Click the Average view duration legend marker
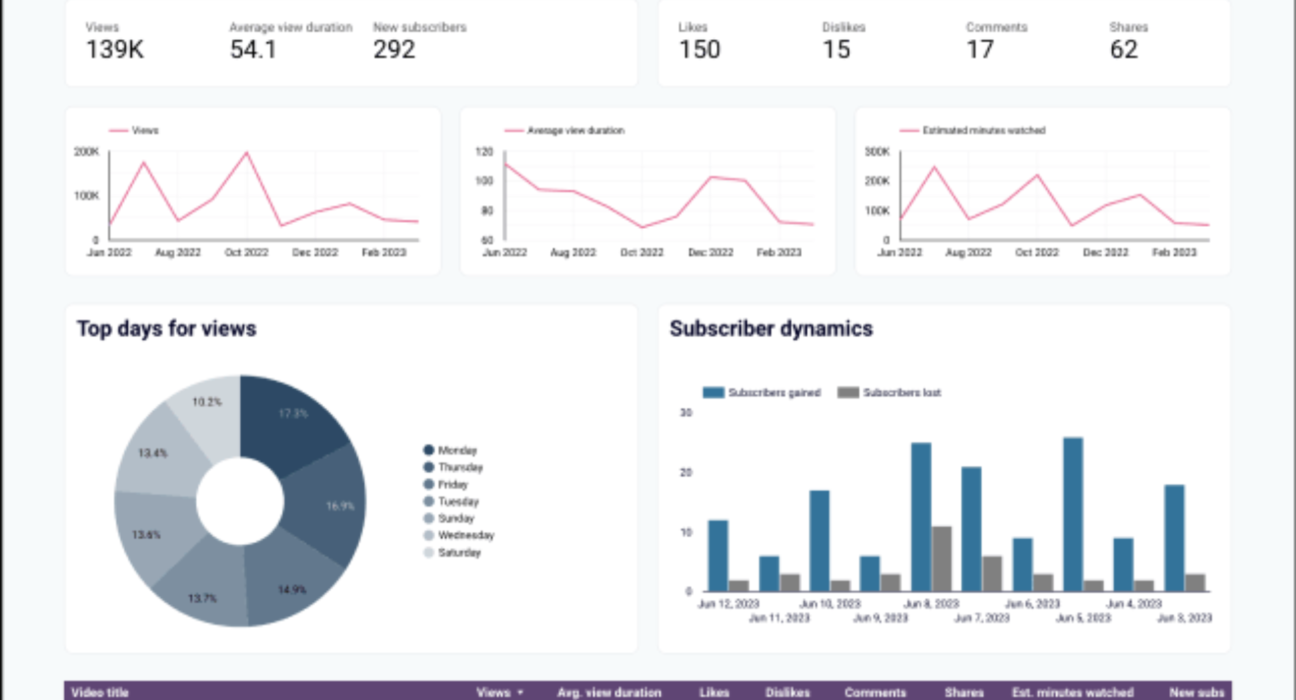1296x700 pixels. click(x=514, y=131)
